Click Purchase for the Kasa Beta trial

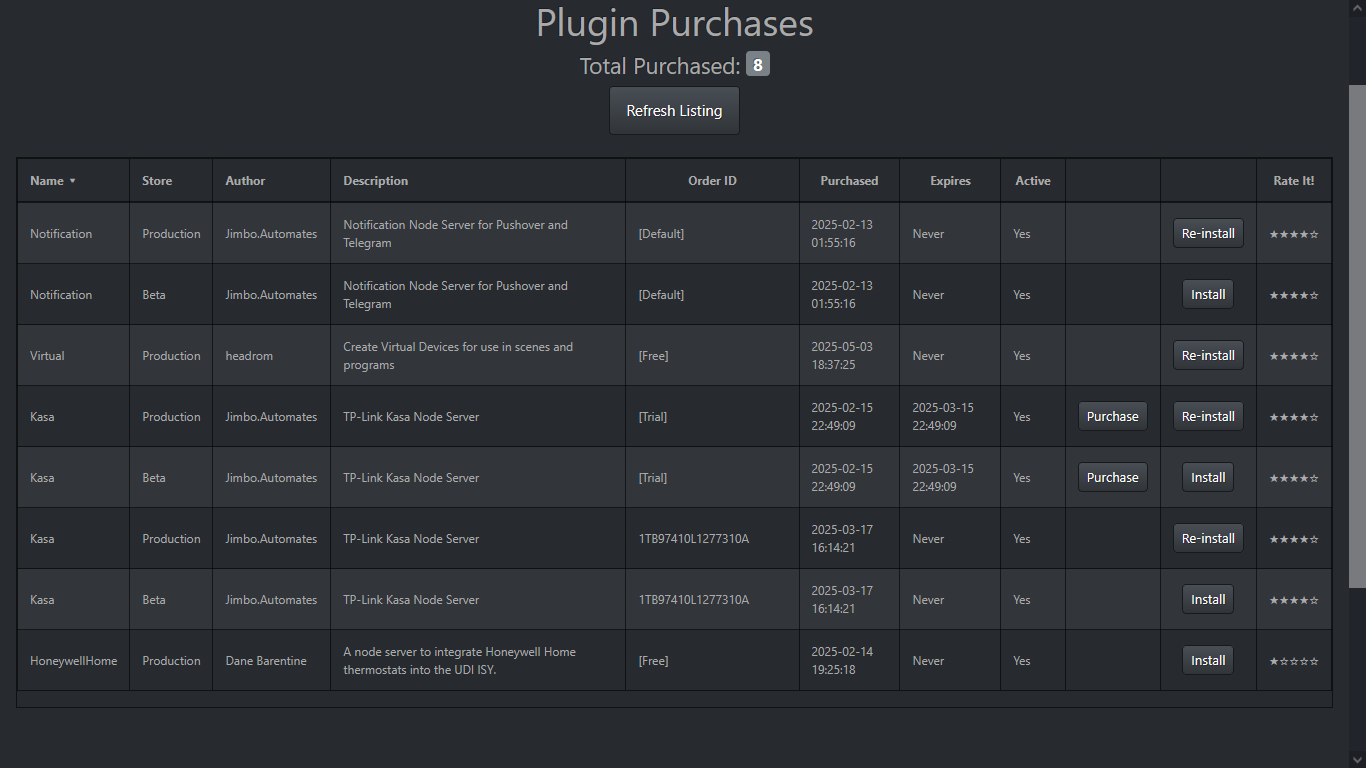1112,478
